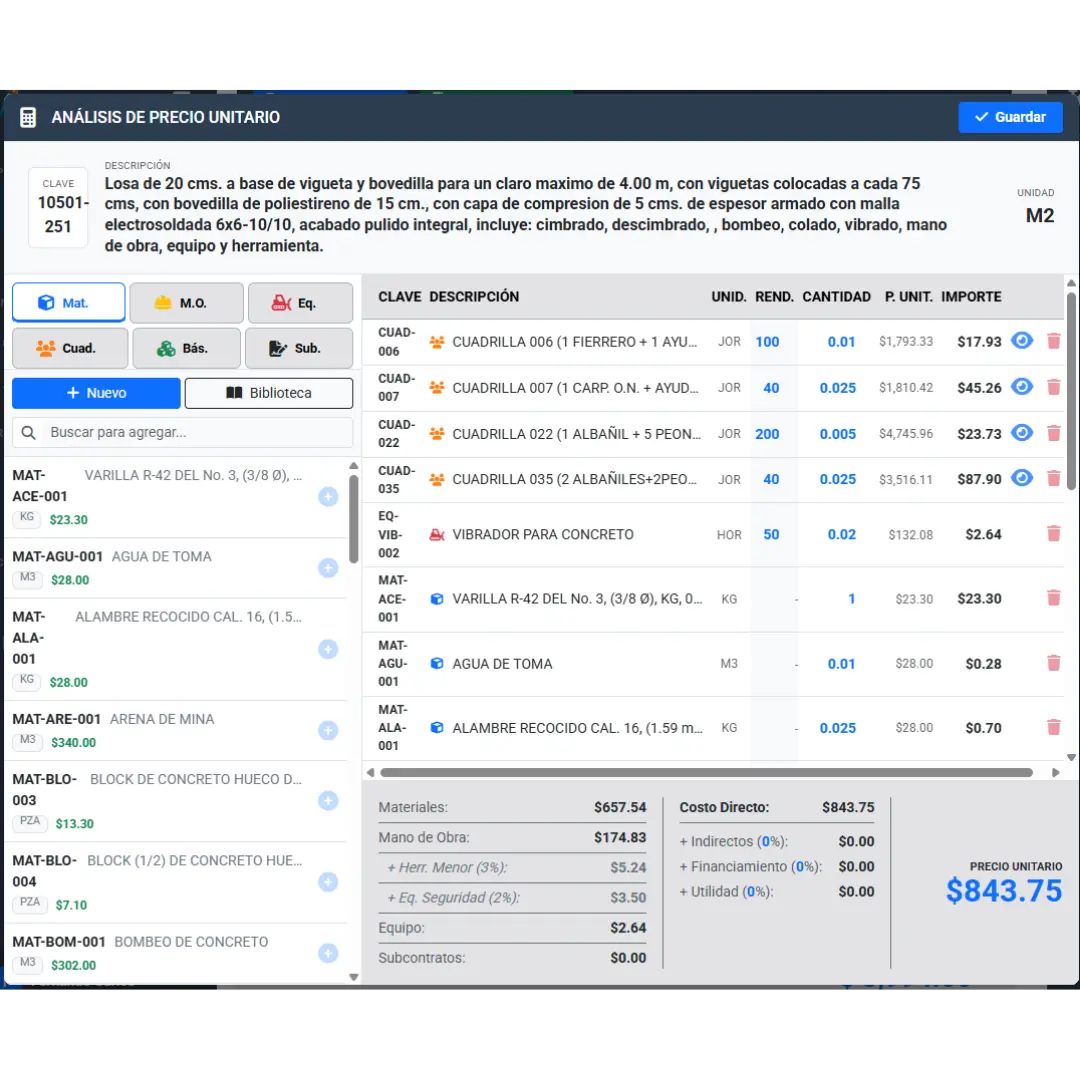Screen dimensions: 1080x1080
Task: Remove the CUAD-035 row using trash icon
Action: point(1053,479)
